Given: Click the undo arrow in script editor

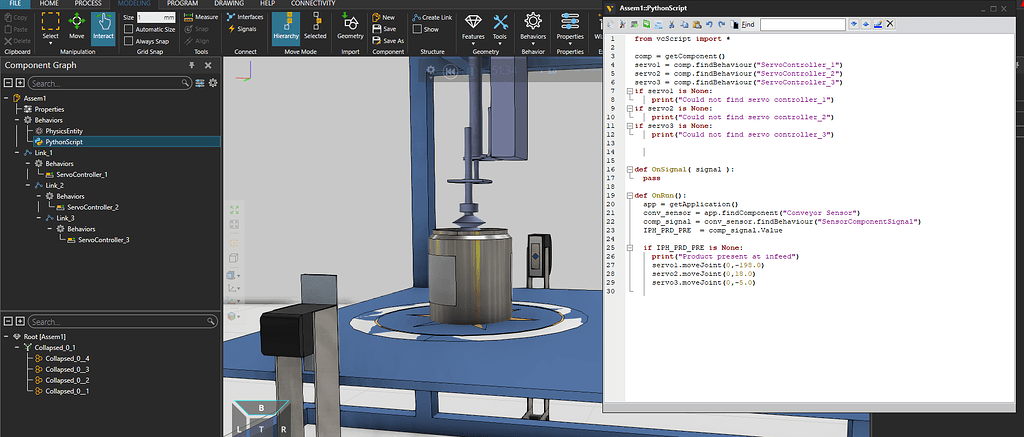Looking at the screenshot, I should pyautogui.click(x=708, y=23).
